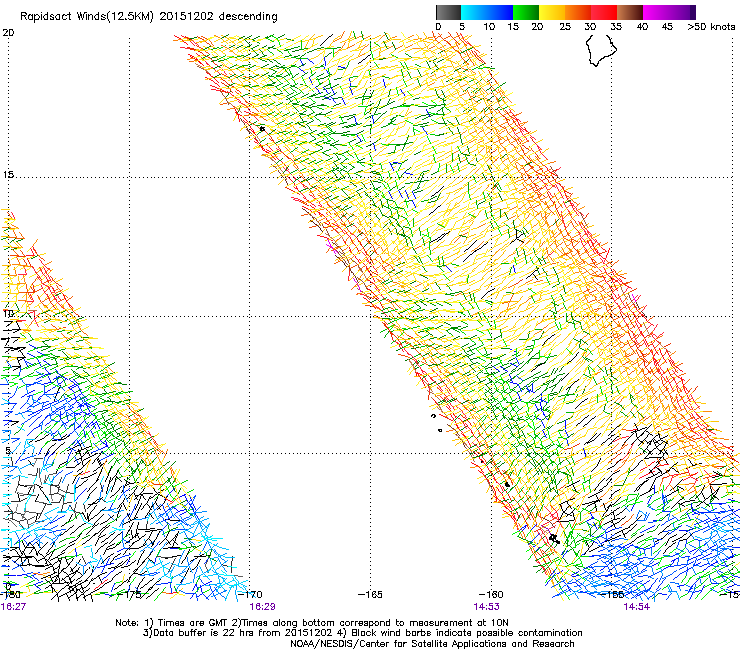Click the small island marker near 17N, -169.5
This screenshot has width=740, height=650.
click(x=262, y=128)
